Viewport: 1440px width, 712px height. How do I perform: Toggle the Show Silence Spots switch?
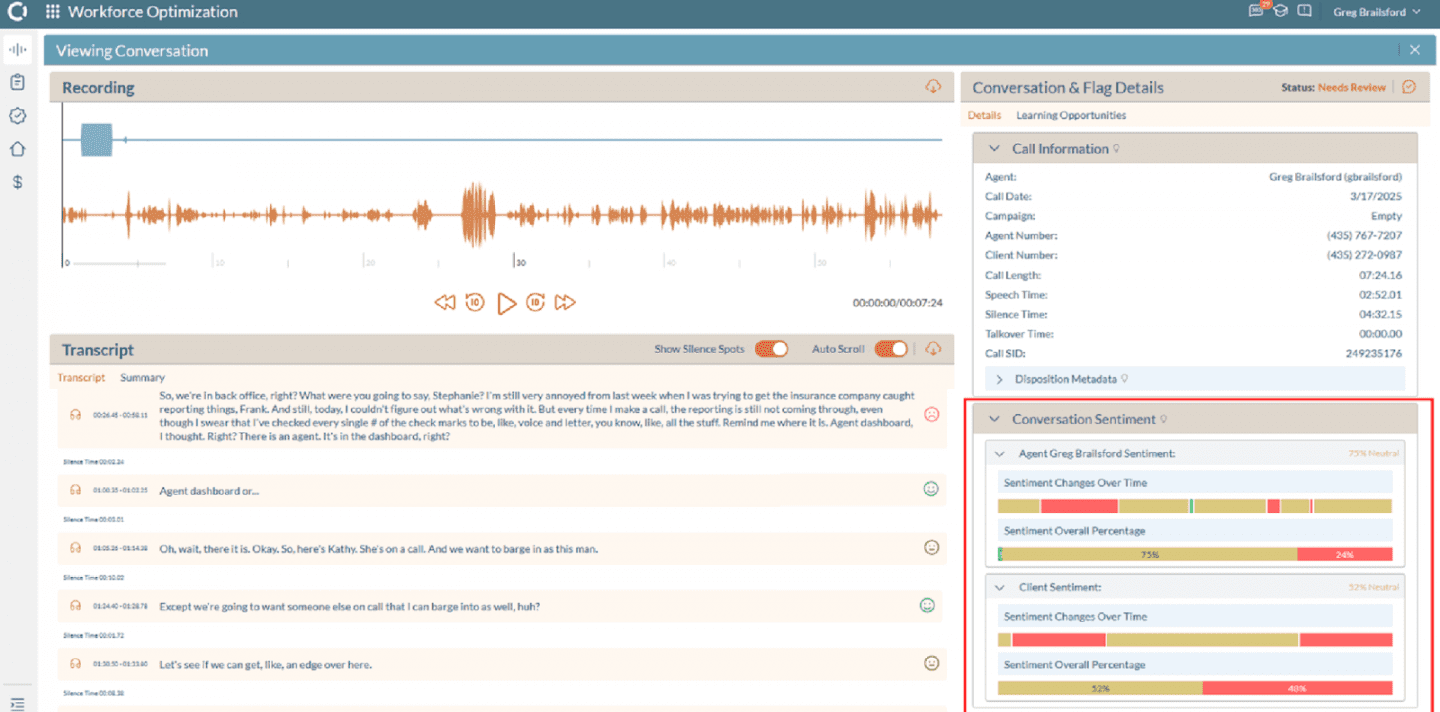click(771, 349)
